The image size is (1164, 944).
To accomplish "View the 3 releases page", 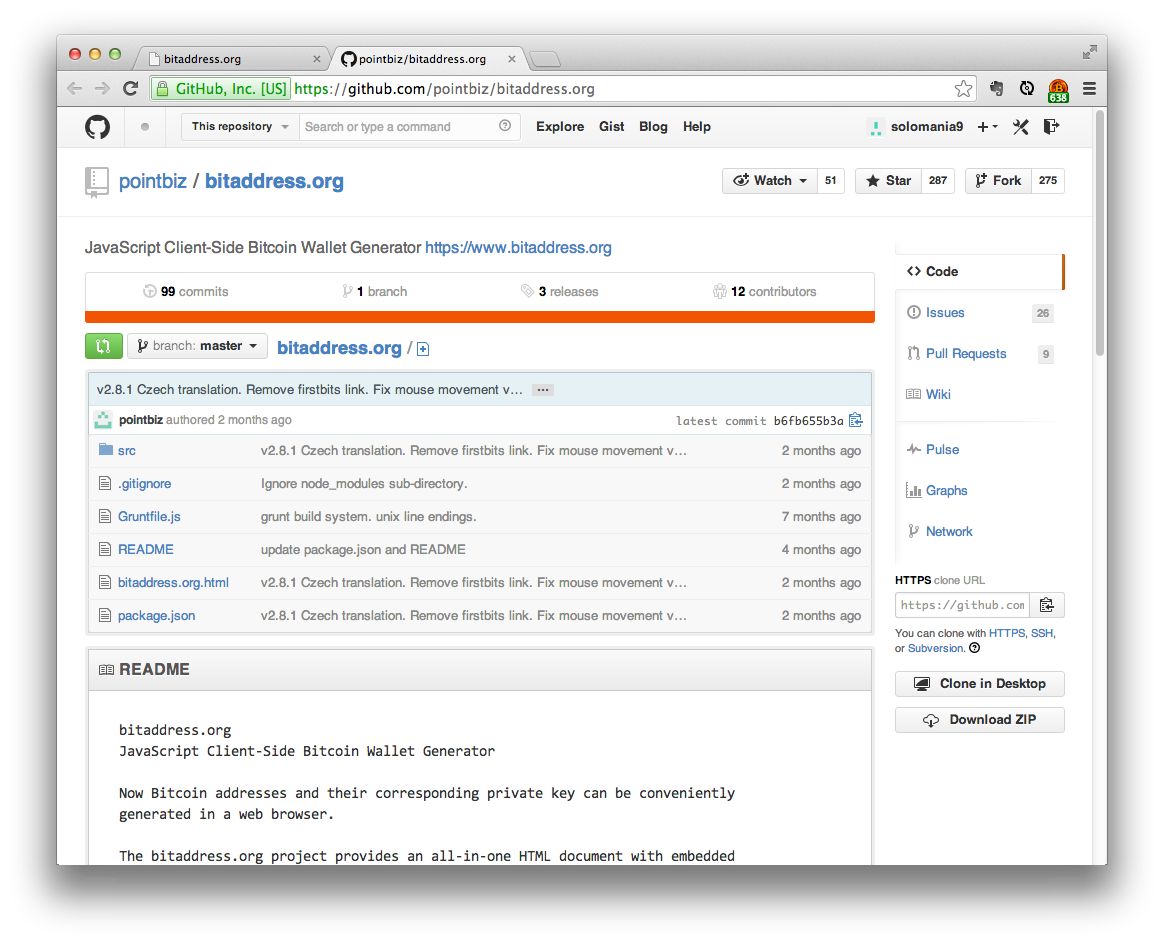I will pyautogui.click(x=560, y=292).
